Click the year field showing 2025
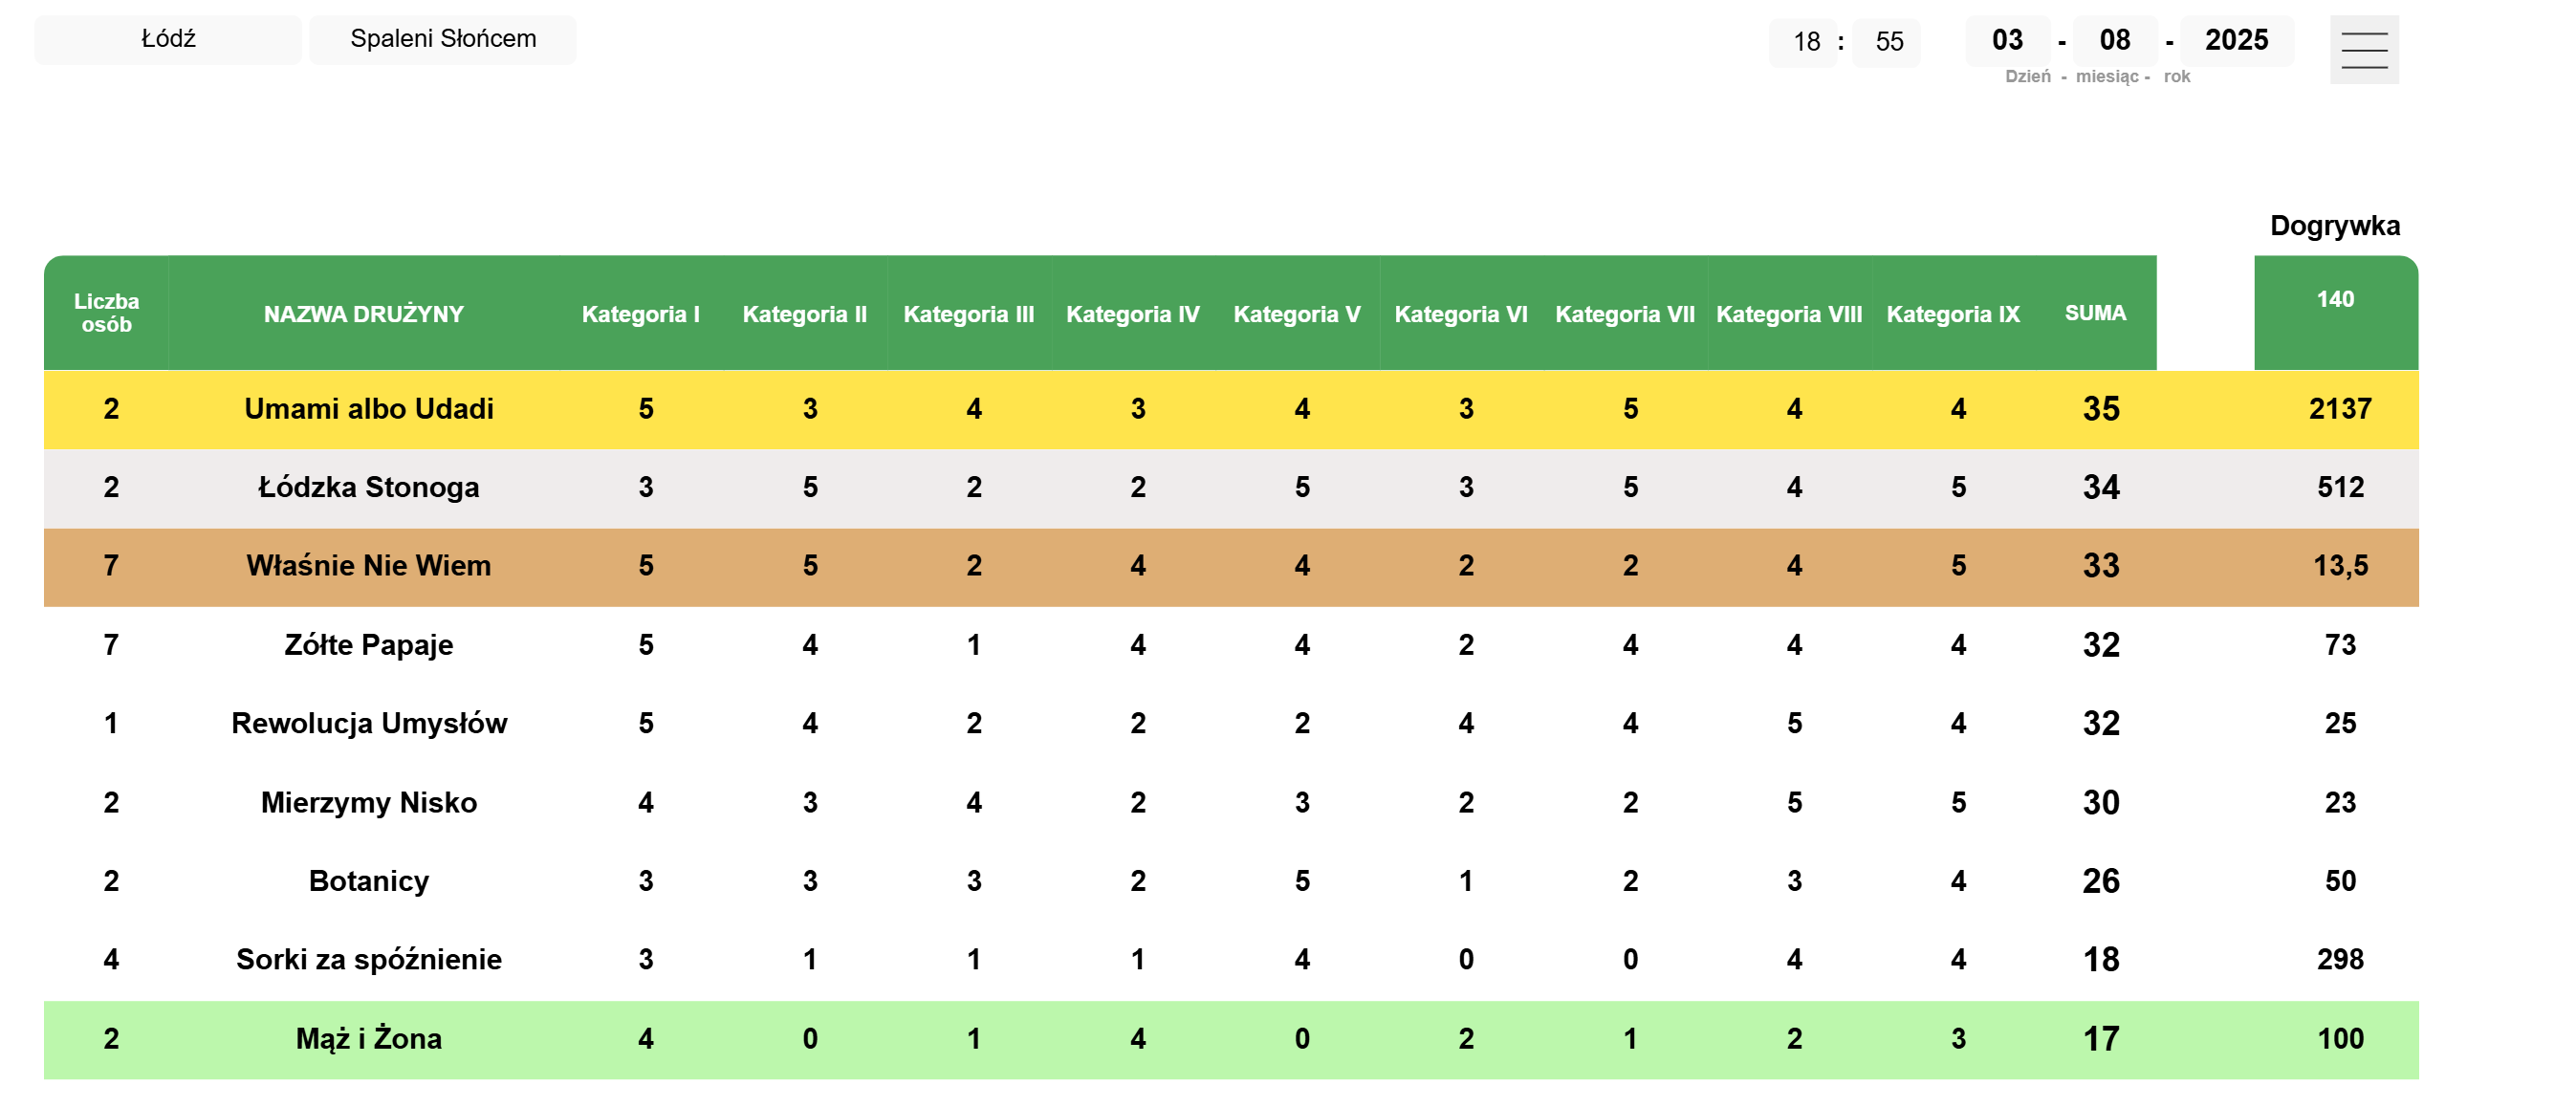The image size is (2576, 1107). point(2236,40)
